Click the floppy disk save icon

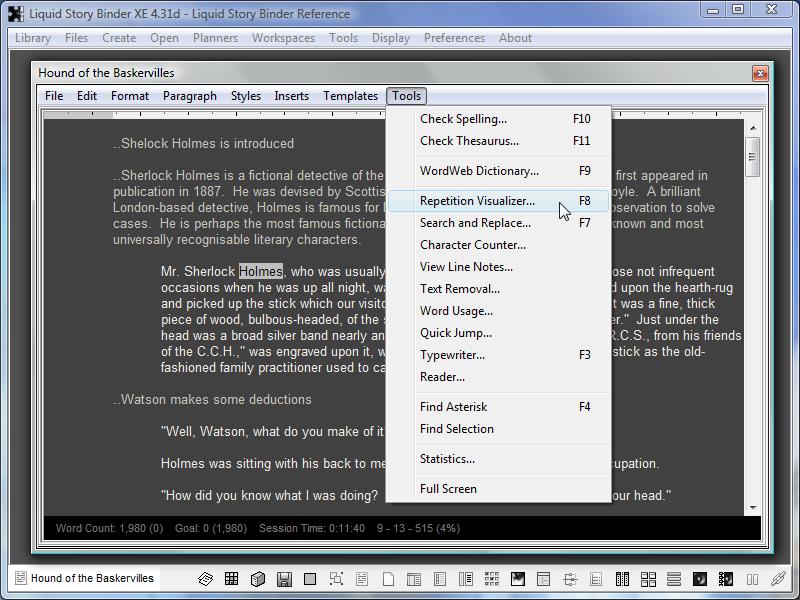pyautogui.click(x=284, y=579)
